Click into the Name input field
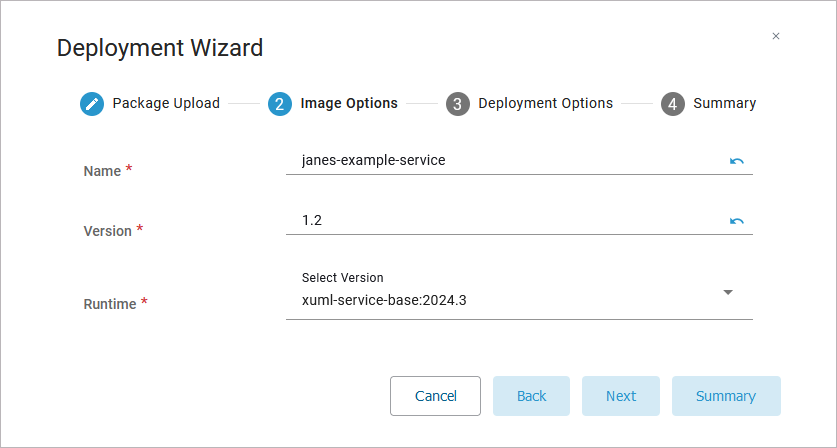The width and height of the screenshot is (837, 448). (505, 160)
